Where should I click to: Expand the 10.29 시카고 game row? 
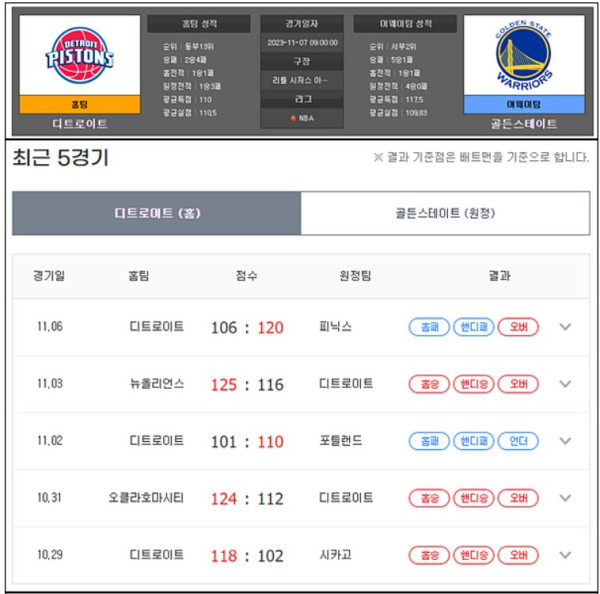tap(566, 555)
